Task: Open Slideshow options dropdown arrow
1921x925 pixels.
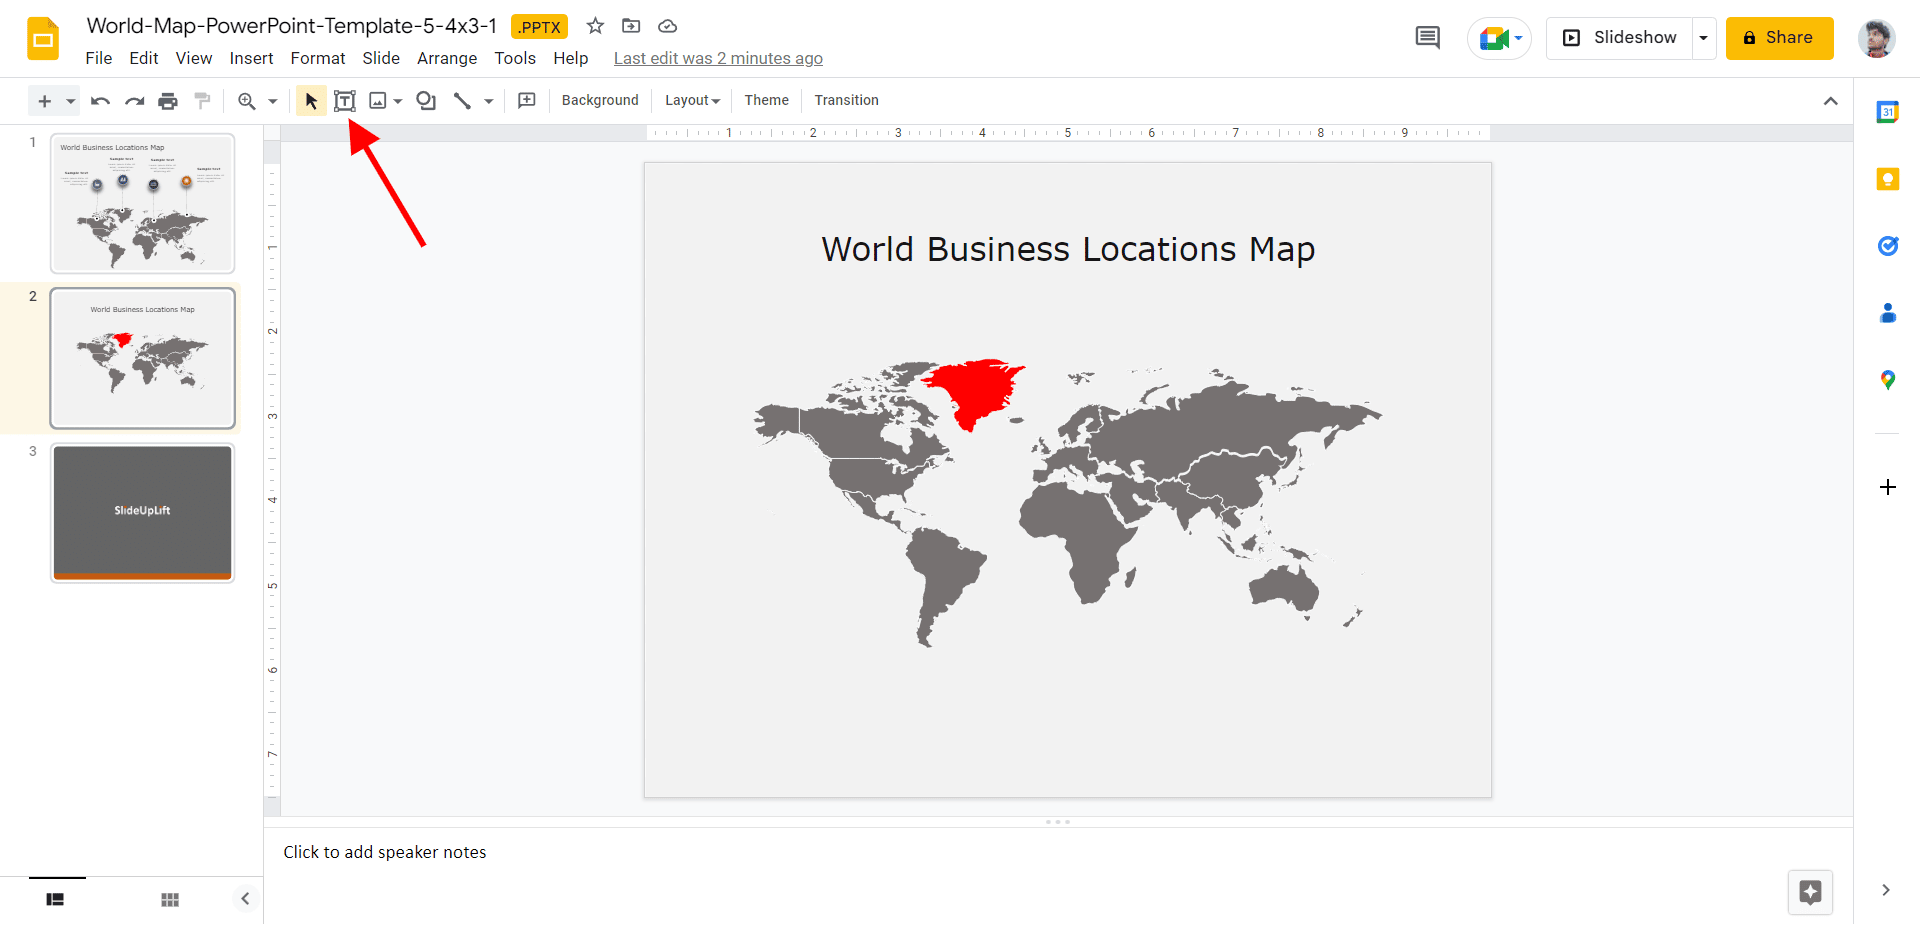Action: click(x=1703, y=38)
